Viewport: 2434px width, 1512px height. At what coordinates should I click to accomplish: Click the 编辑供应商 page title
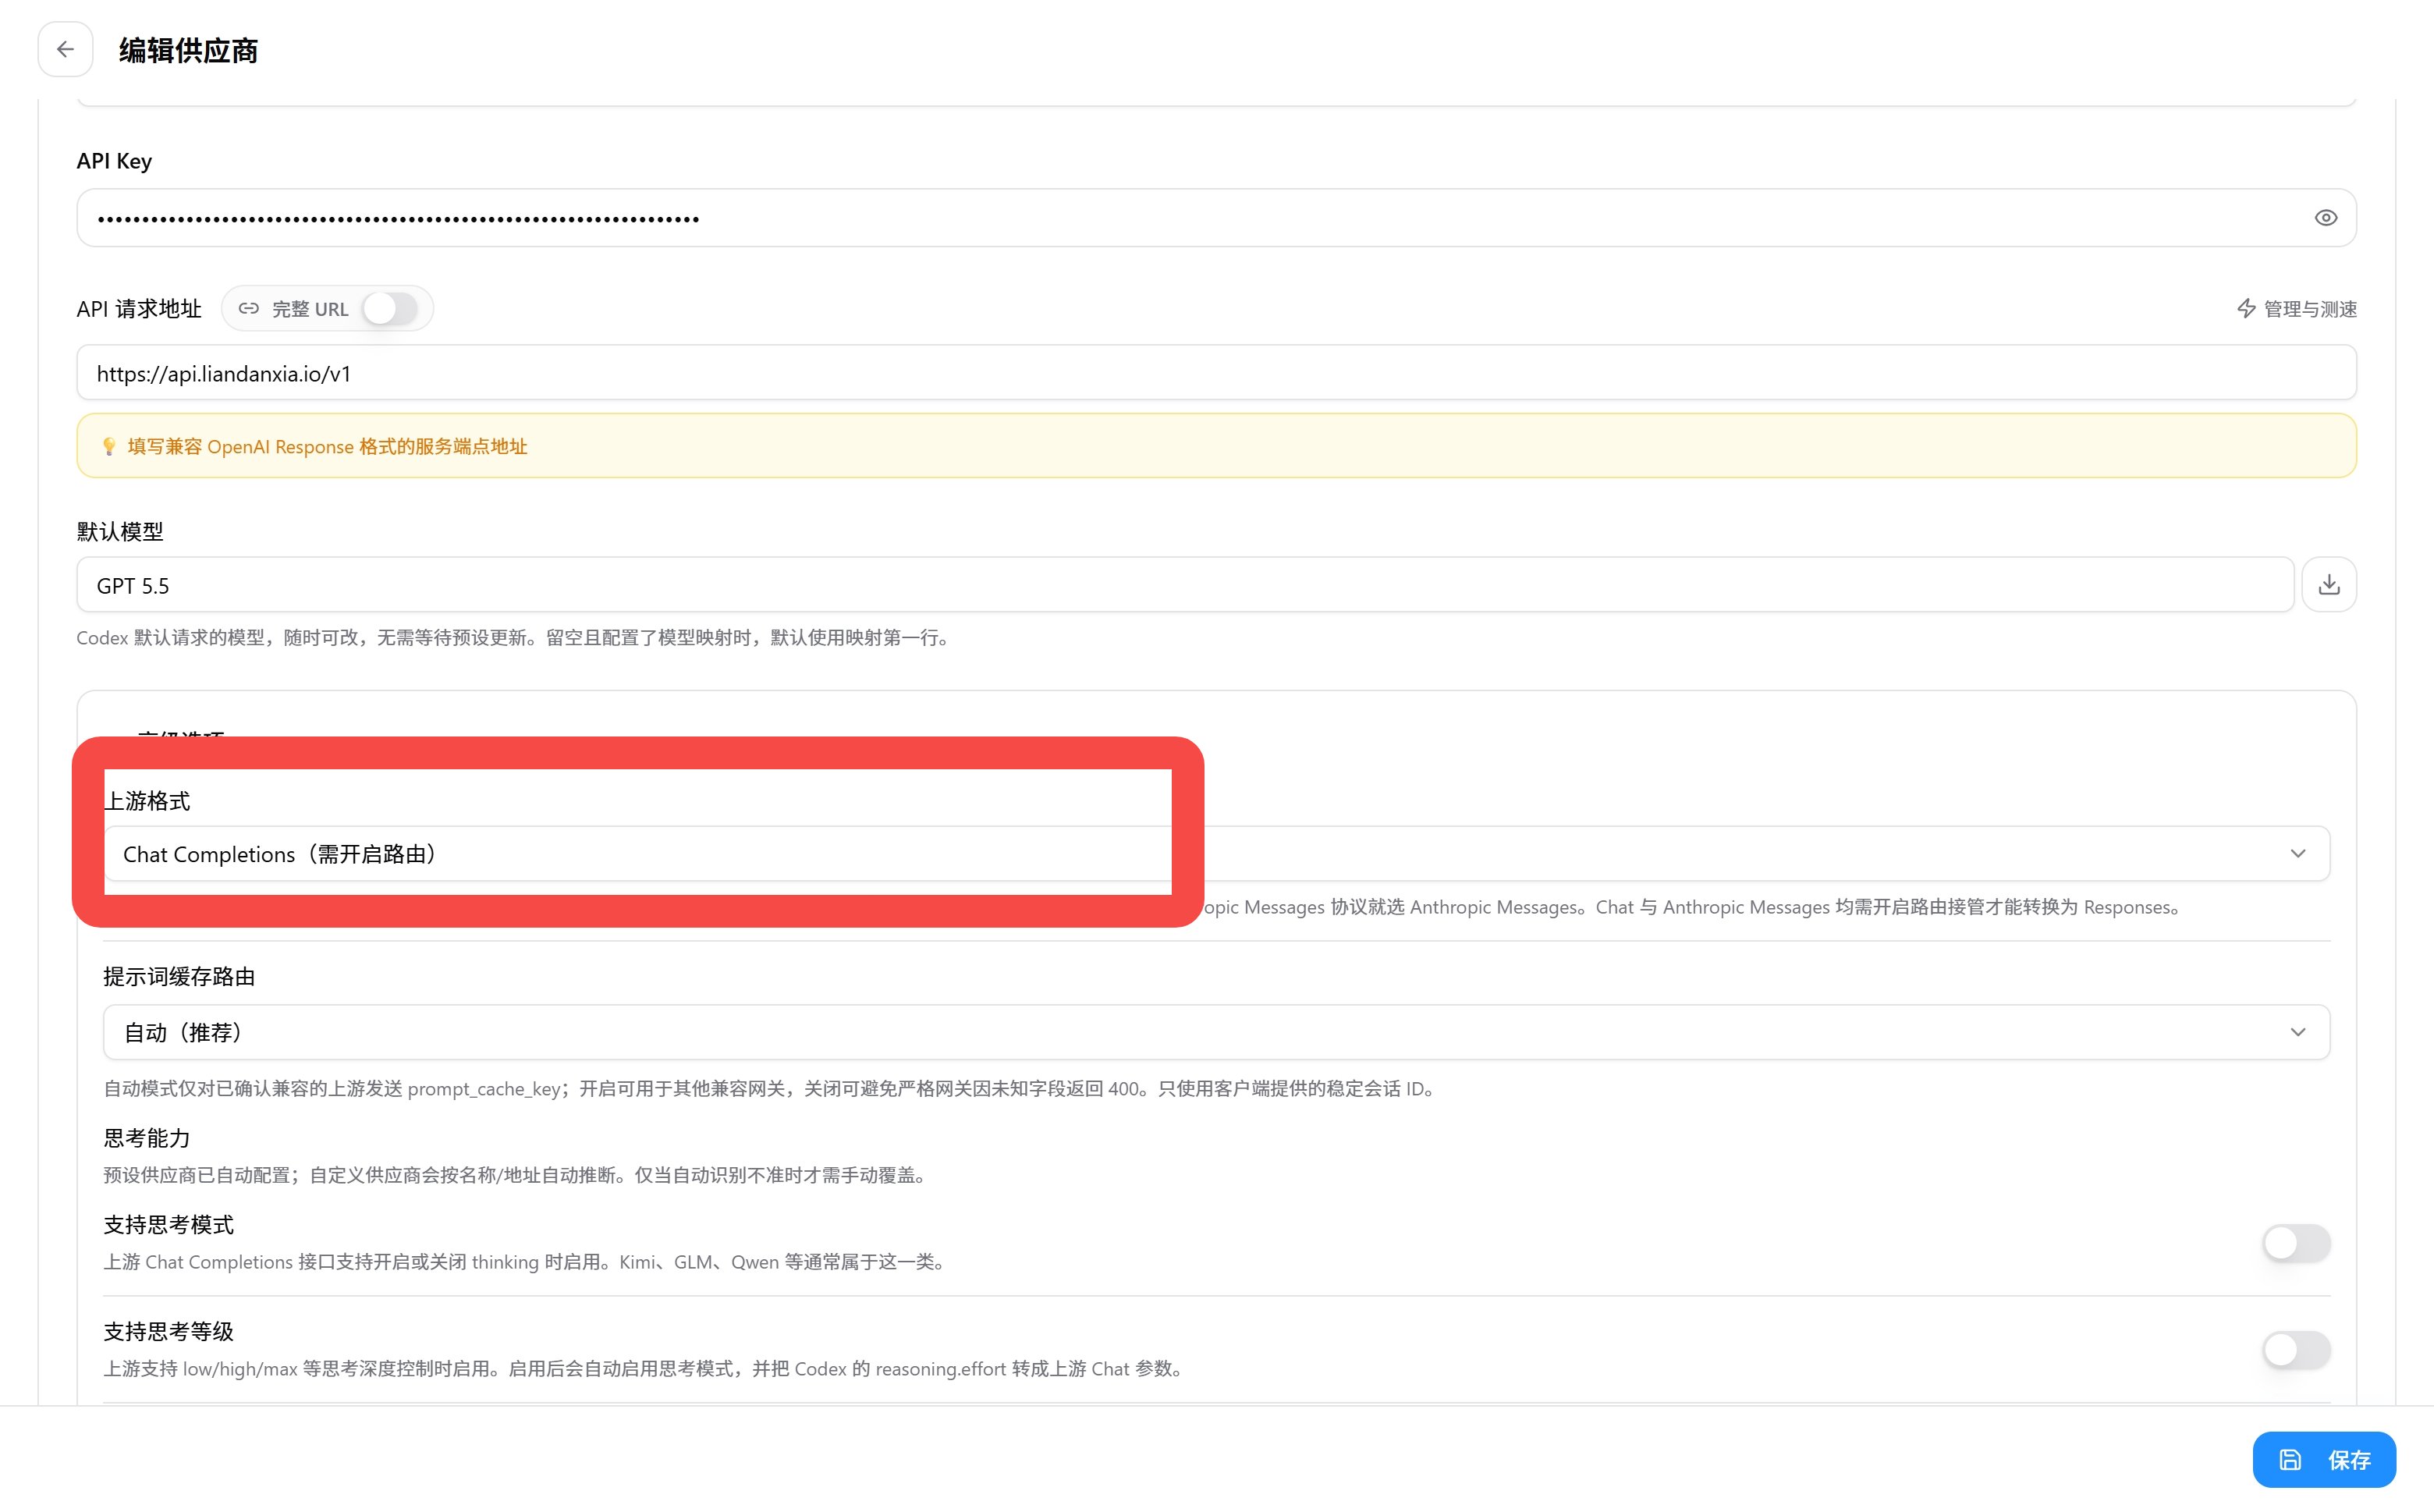[x=188, y=50]
